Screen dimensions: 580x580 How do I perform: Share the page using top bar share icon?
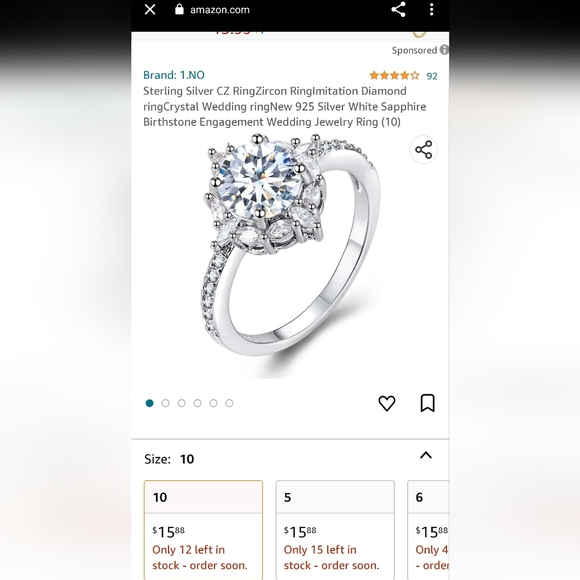(x=398, y=9)
